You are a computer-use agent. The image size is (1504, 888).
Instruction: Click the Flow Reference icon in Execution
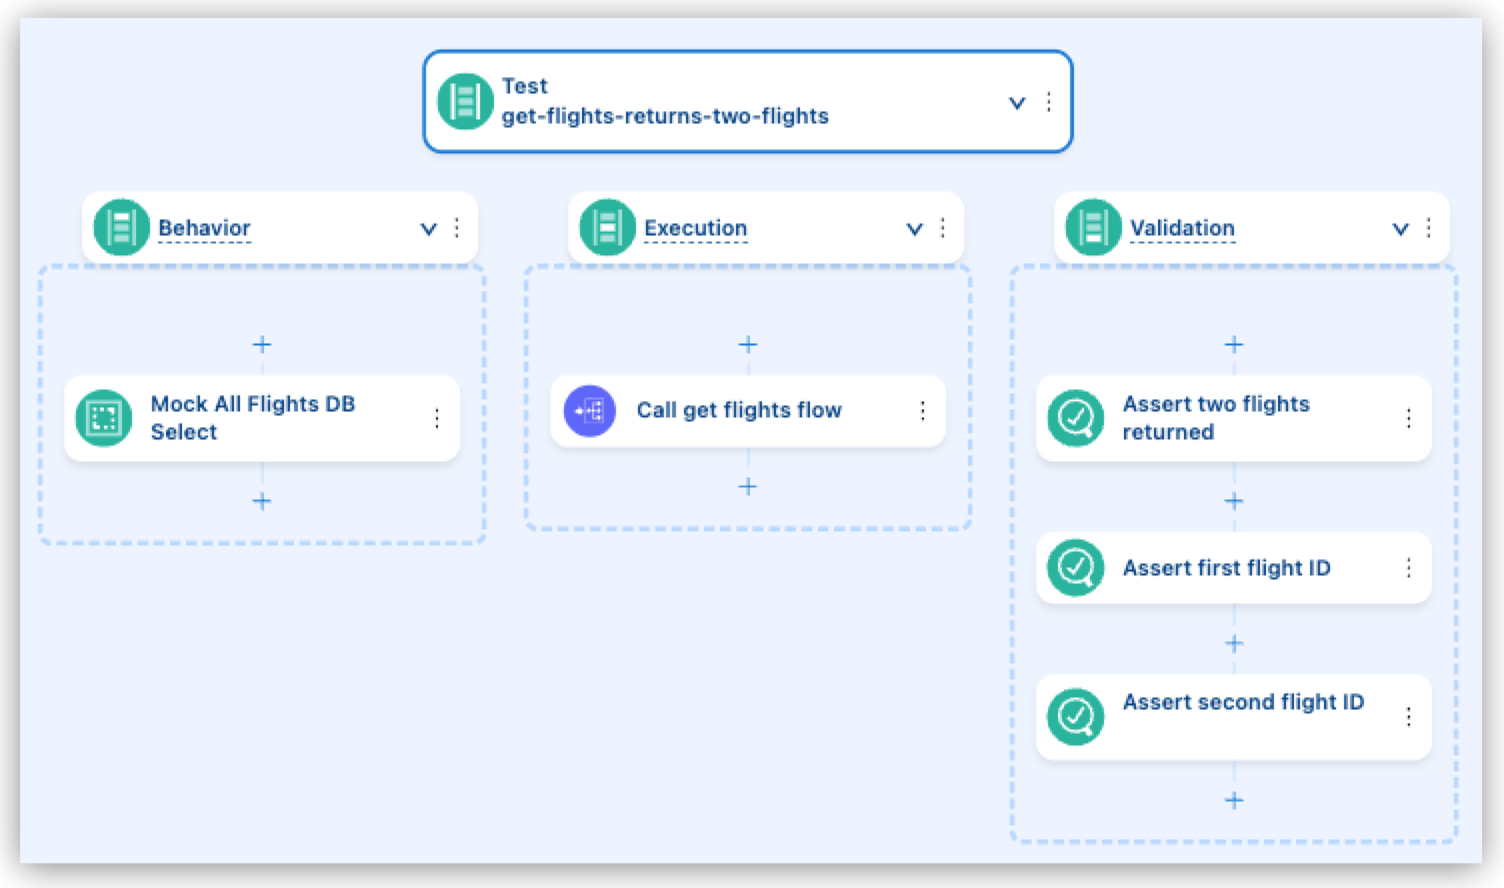(x=590, y=411)
